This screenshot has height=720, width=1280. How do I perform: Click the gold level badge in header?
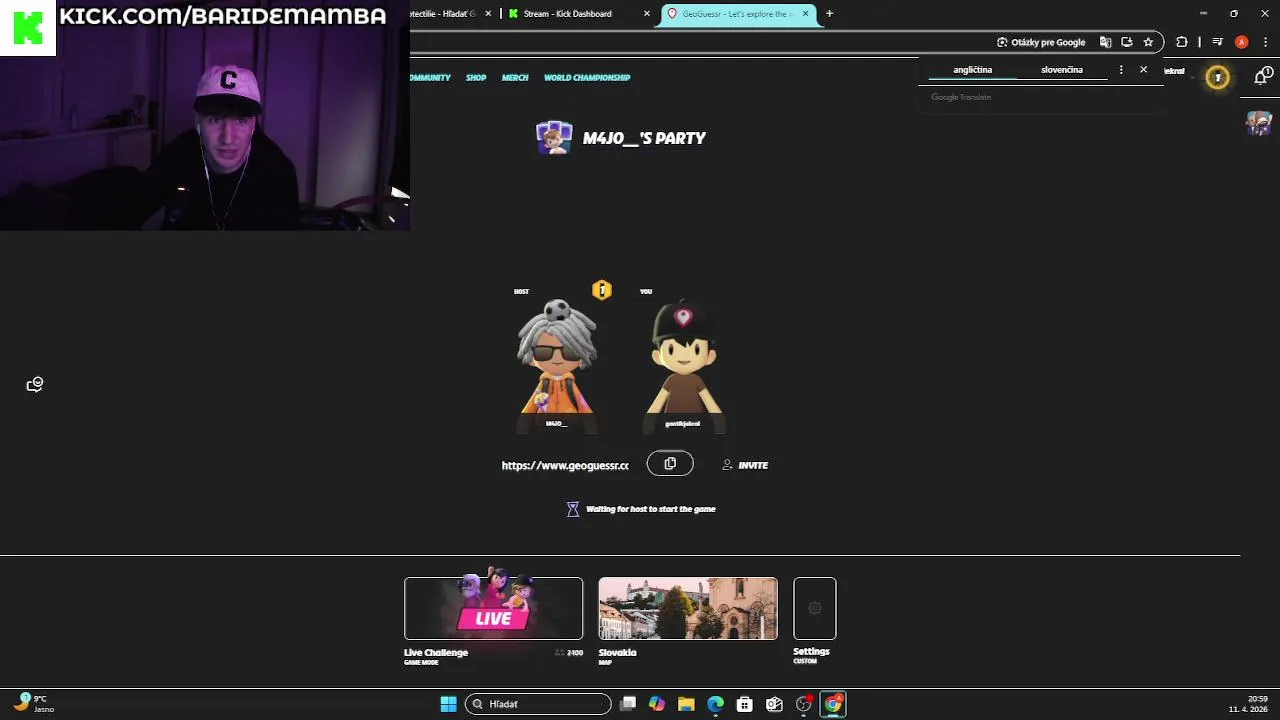click(x=1217, y=78)
